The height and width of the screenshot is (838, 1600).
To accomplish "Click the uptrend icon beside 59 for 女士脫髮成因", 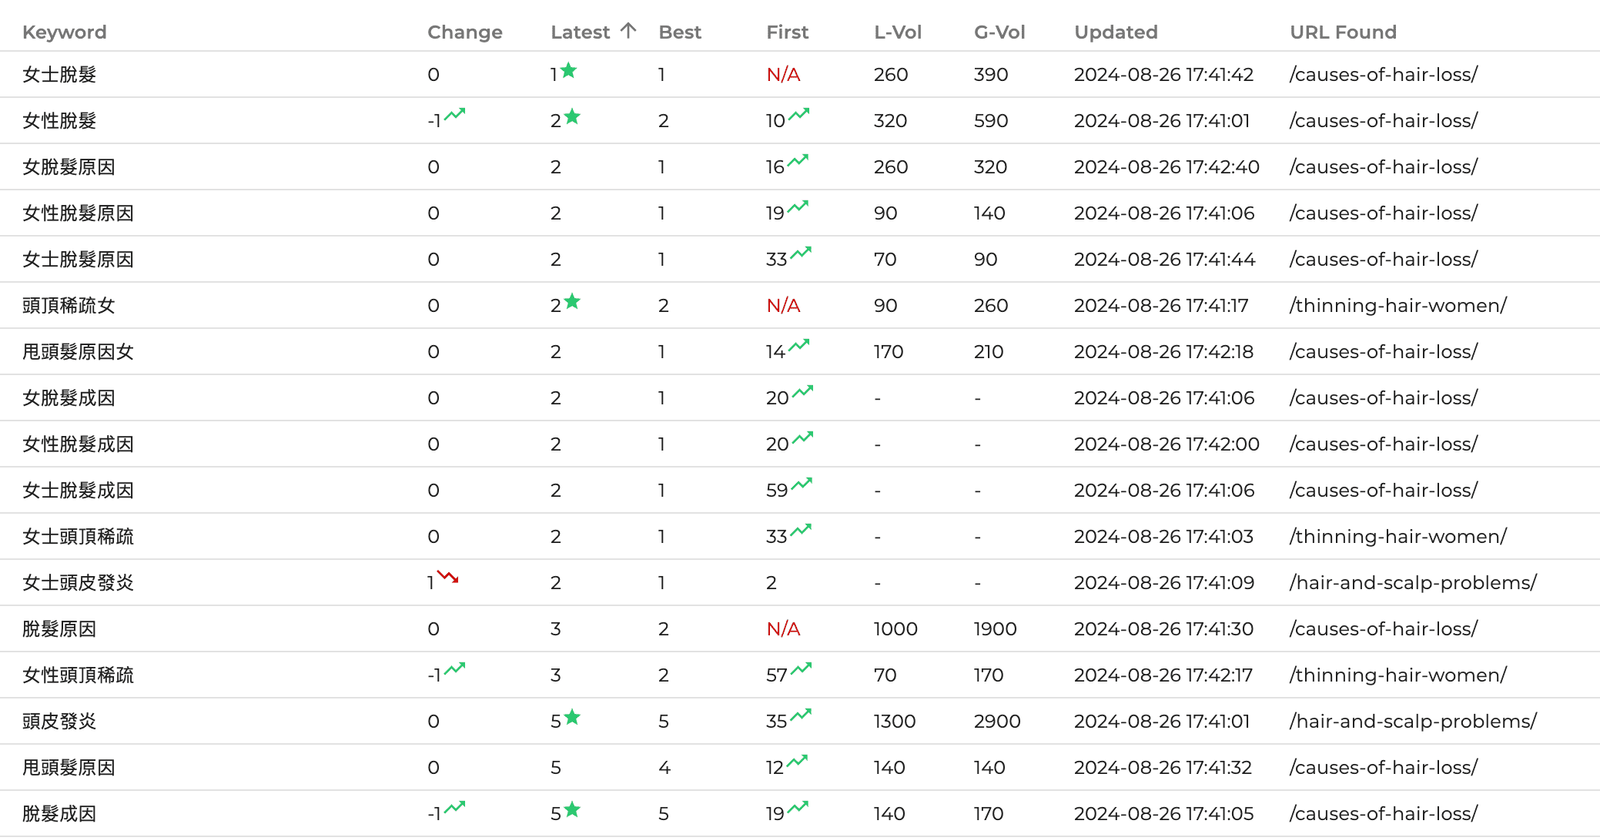I will (x=802, y=485).
